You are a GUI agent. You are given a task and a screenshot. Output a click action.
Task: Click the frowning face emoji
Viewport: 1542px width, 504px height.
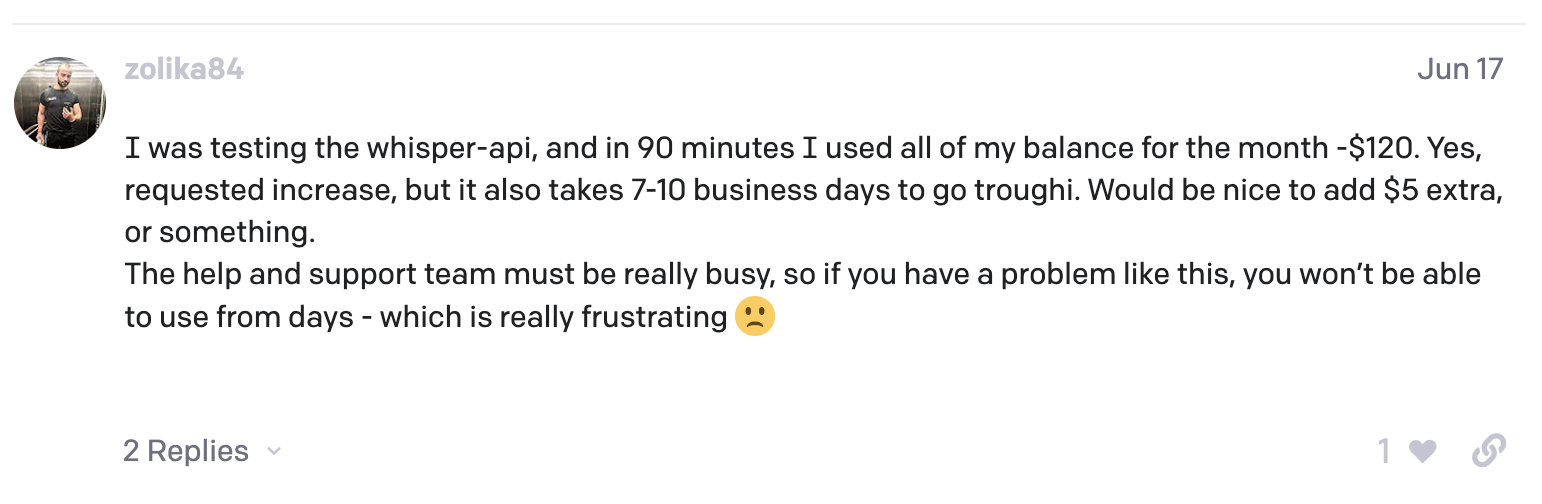pos(755,317)
